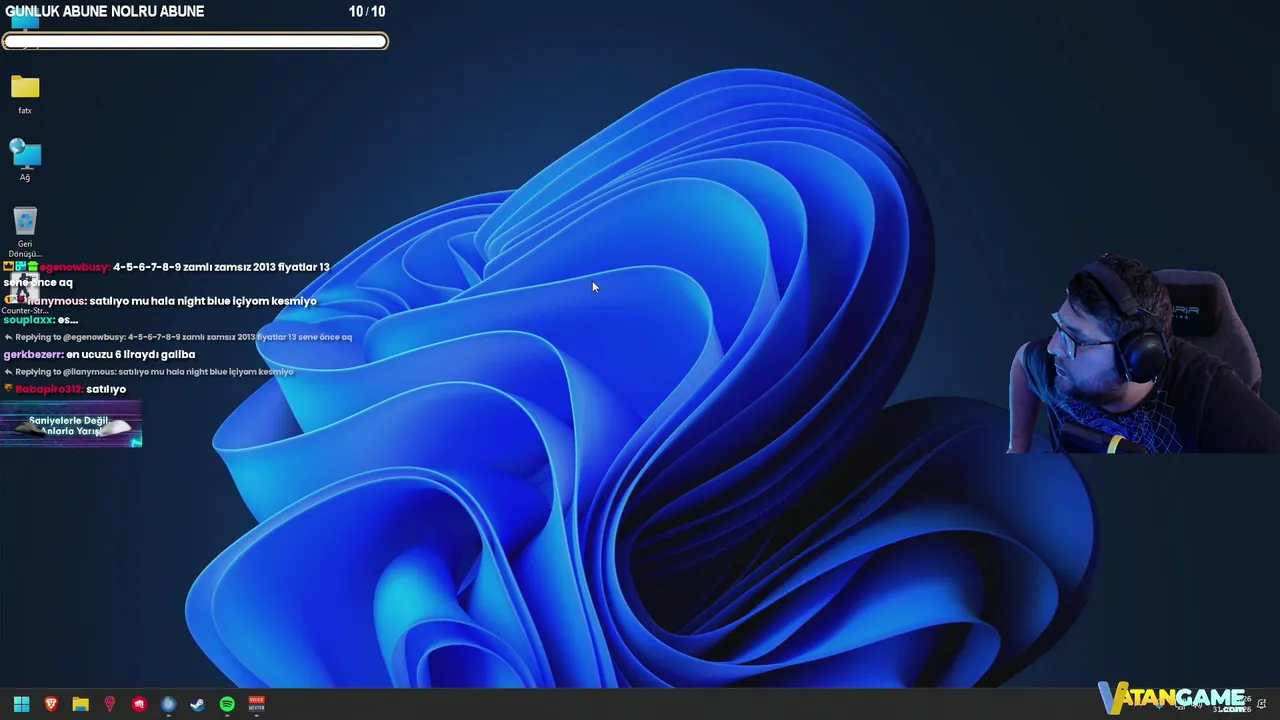Image resolution: width=1280 pixels, height=720 pixels.
Task: Open the Windows Start menu
Action: [21, 704]
